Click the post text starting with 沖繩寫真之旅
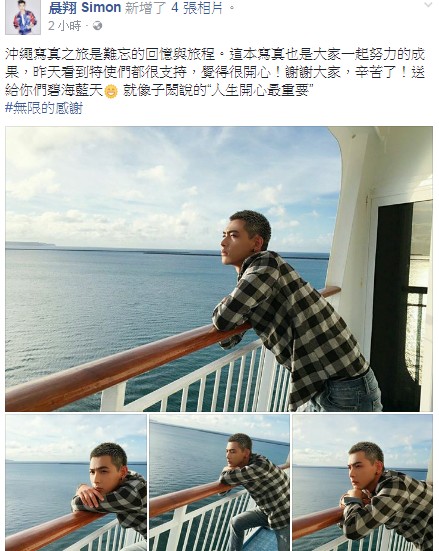The image size is (439, 551). click(215, 73)
